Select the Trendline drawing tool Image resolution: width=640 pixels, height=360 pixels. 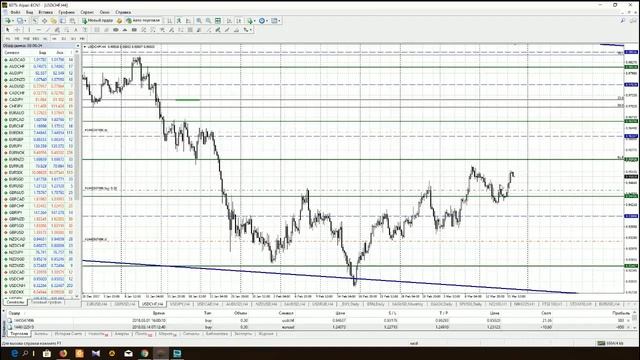tap(48, 30)
